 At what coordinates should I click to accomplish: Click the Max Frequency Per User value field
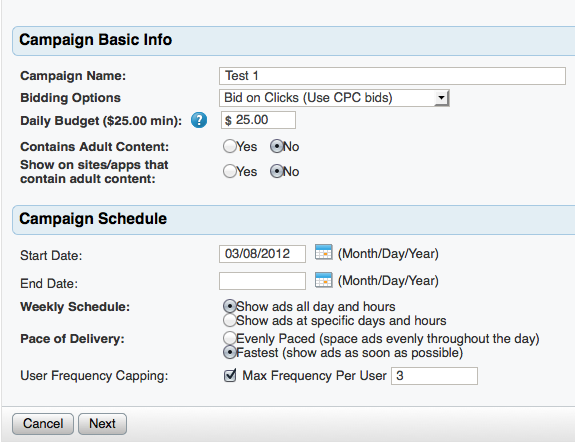434,376
